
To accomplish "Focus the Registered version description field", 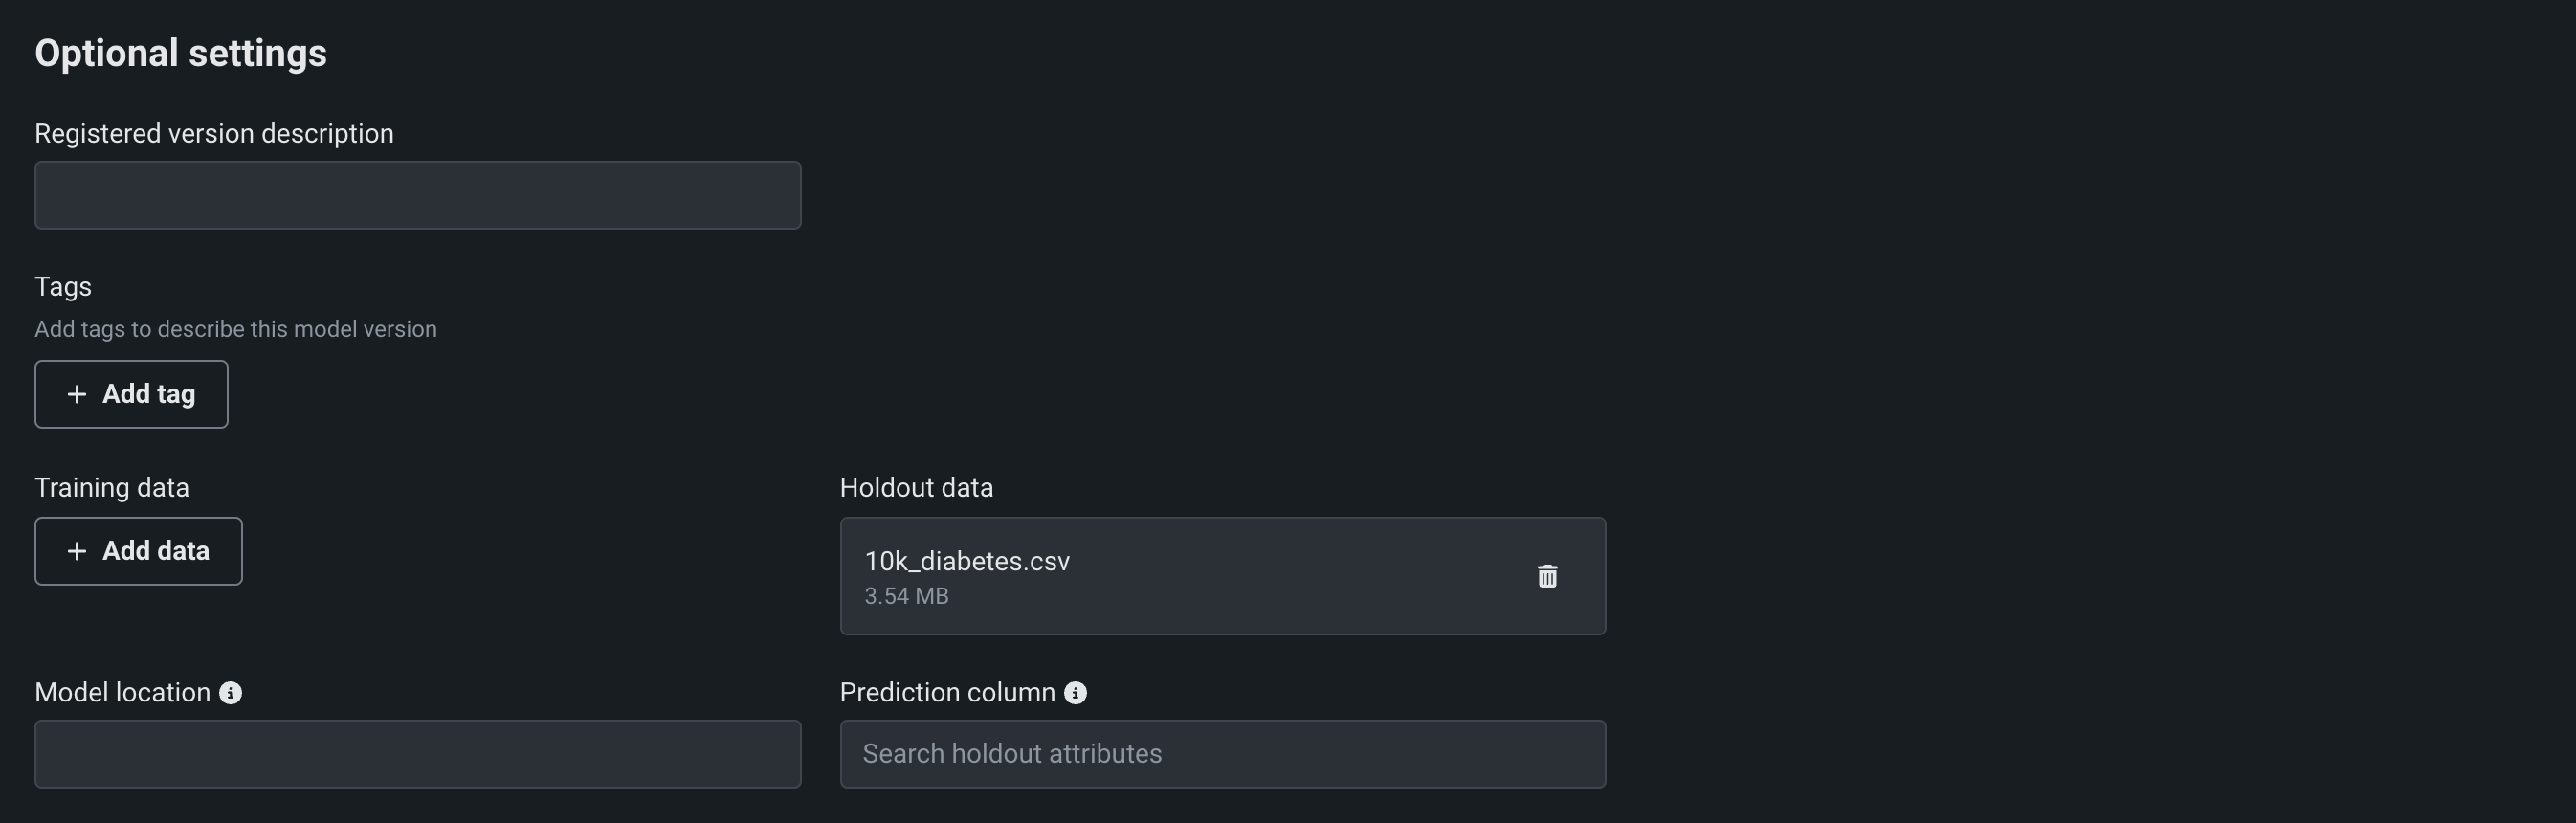I will point(417,195).
